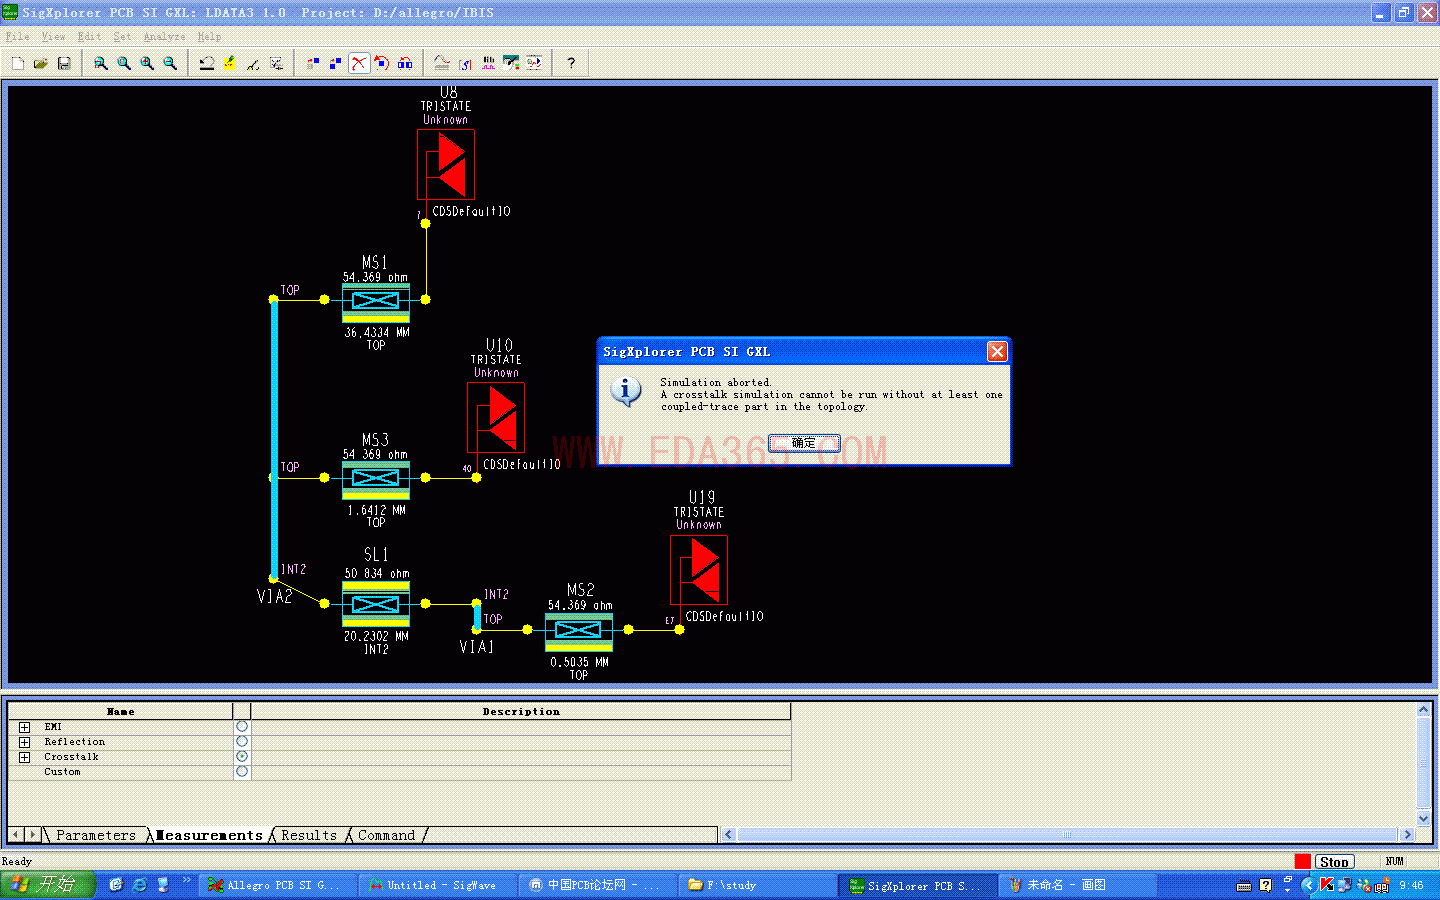Open the Set menu
This screenshot has width=1440, height=900.
click(x=122, y=36)
